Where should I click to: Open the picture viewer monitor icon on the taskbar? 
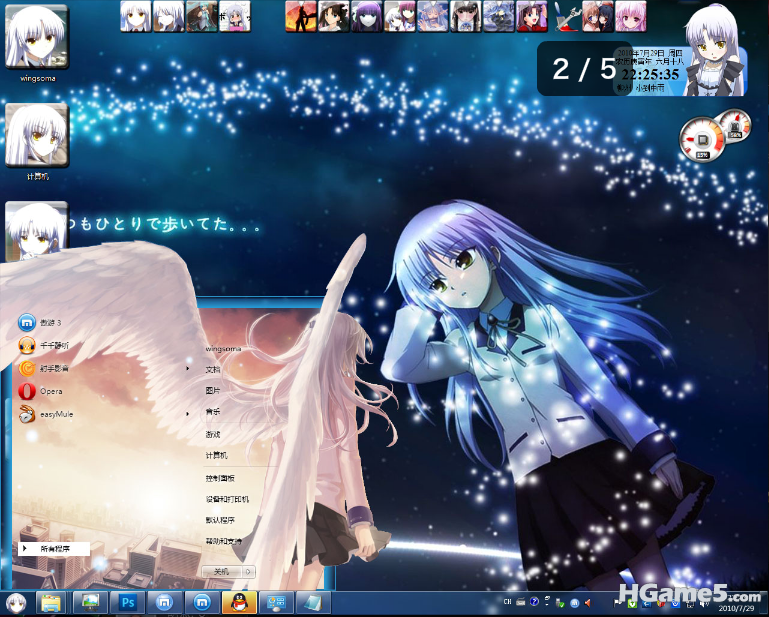(x=90, y=603)
